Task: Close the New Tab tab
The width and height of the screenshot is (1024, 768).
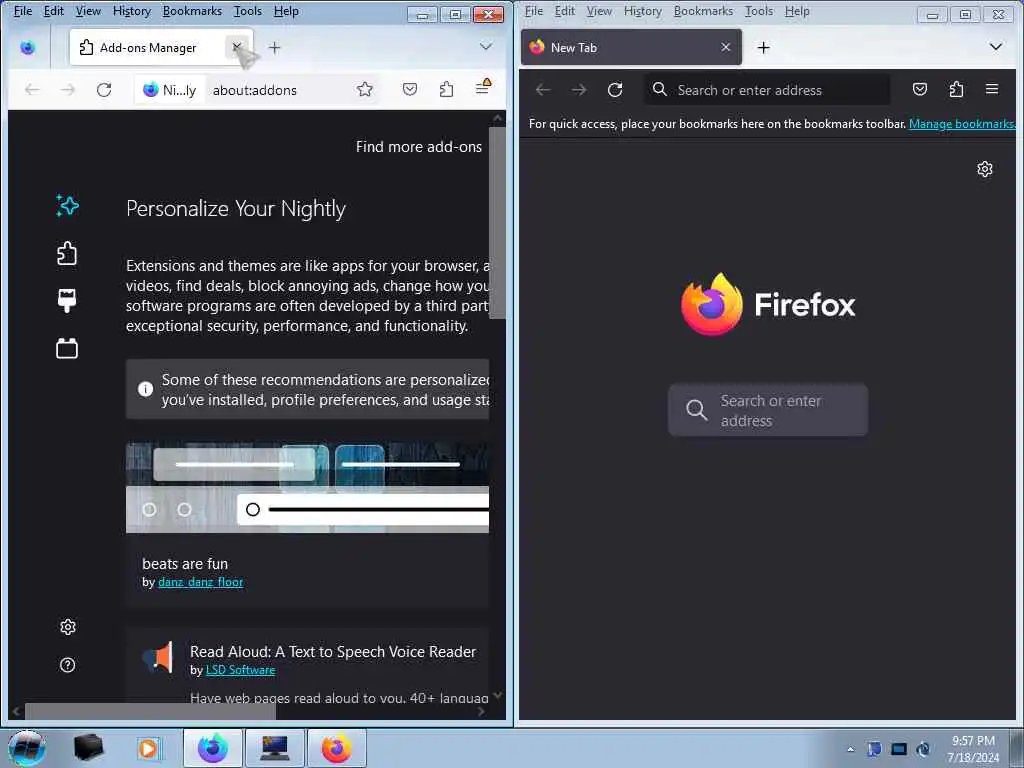Action: pyautogui.click(x=726, y=47)
